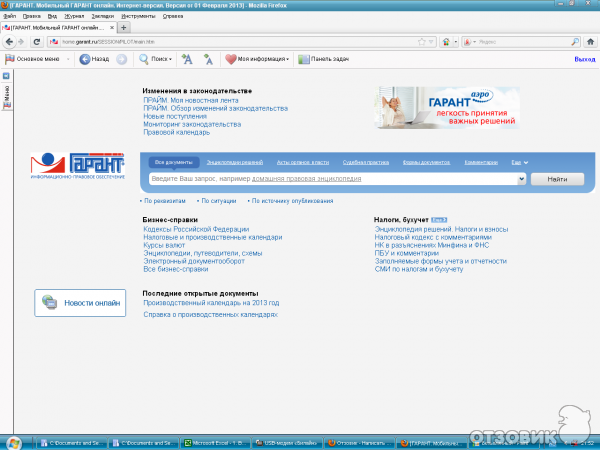Click the Гарант аэро banner
Viewport: 600px width, 450px height.
point(447,108)
